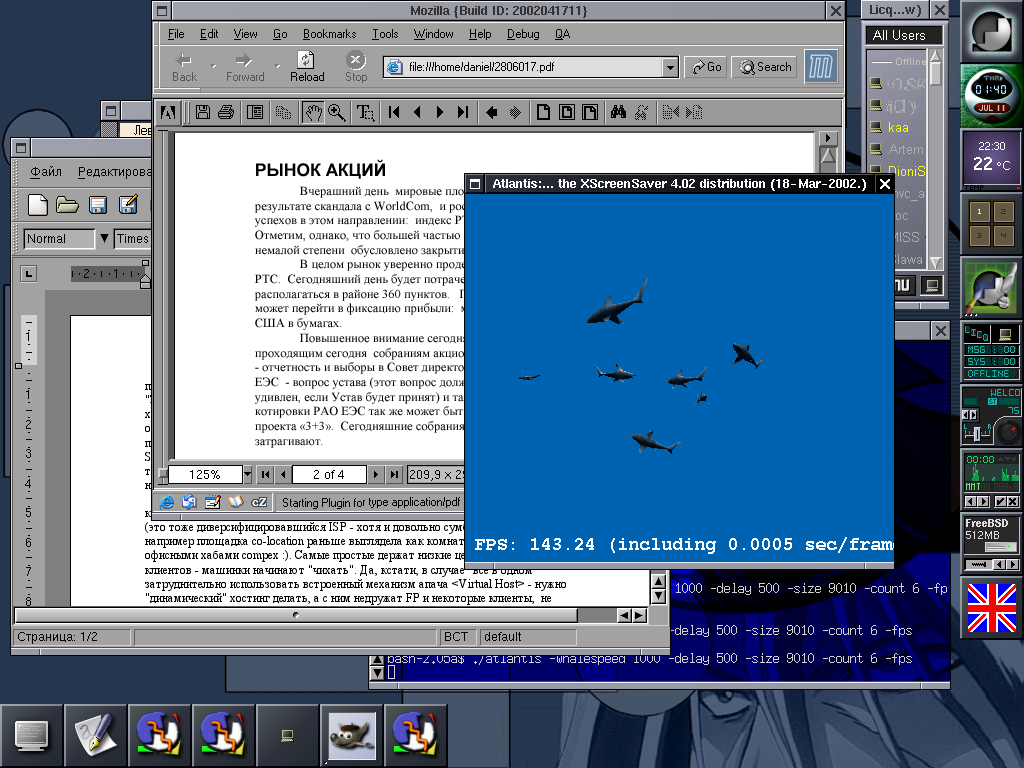
Task: Go to first page using PDF toolbar
Action: [394, 112]
